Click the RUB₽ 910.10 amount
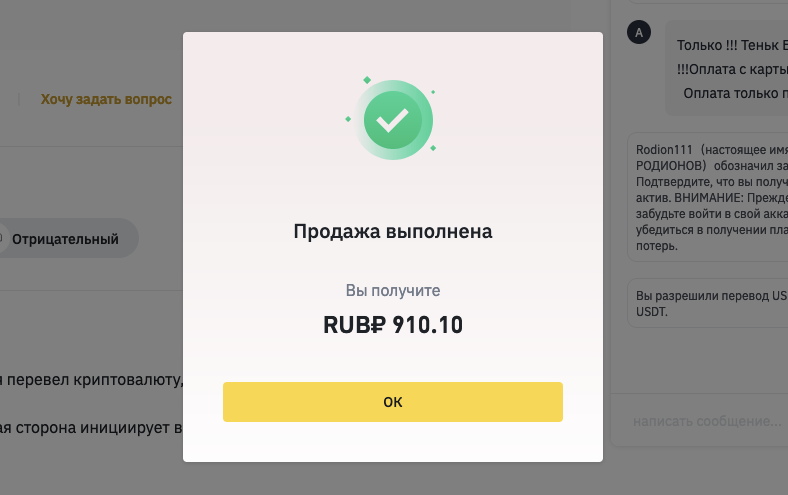 coord(392,325)
